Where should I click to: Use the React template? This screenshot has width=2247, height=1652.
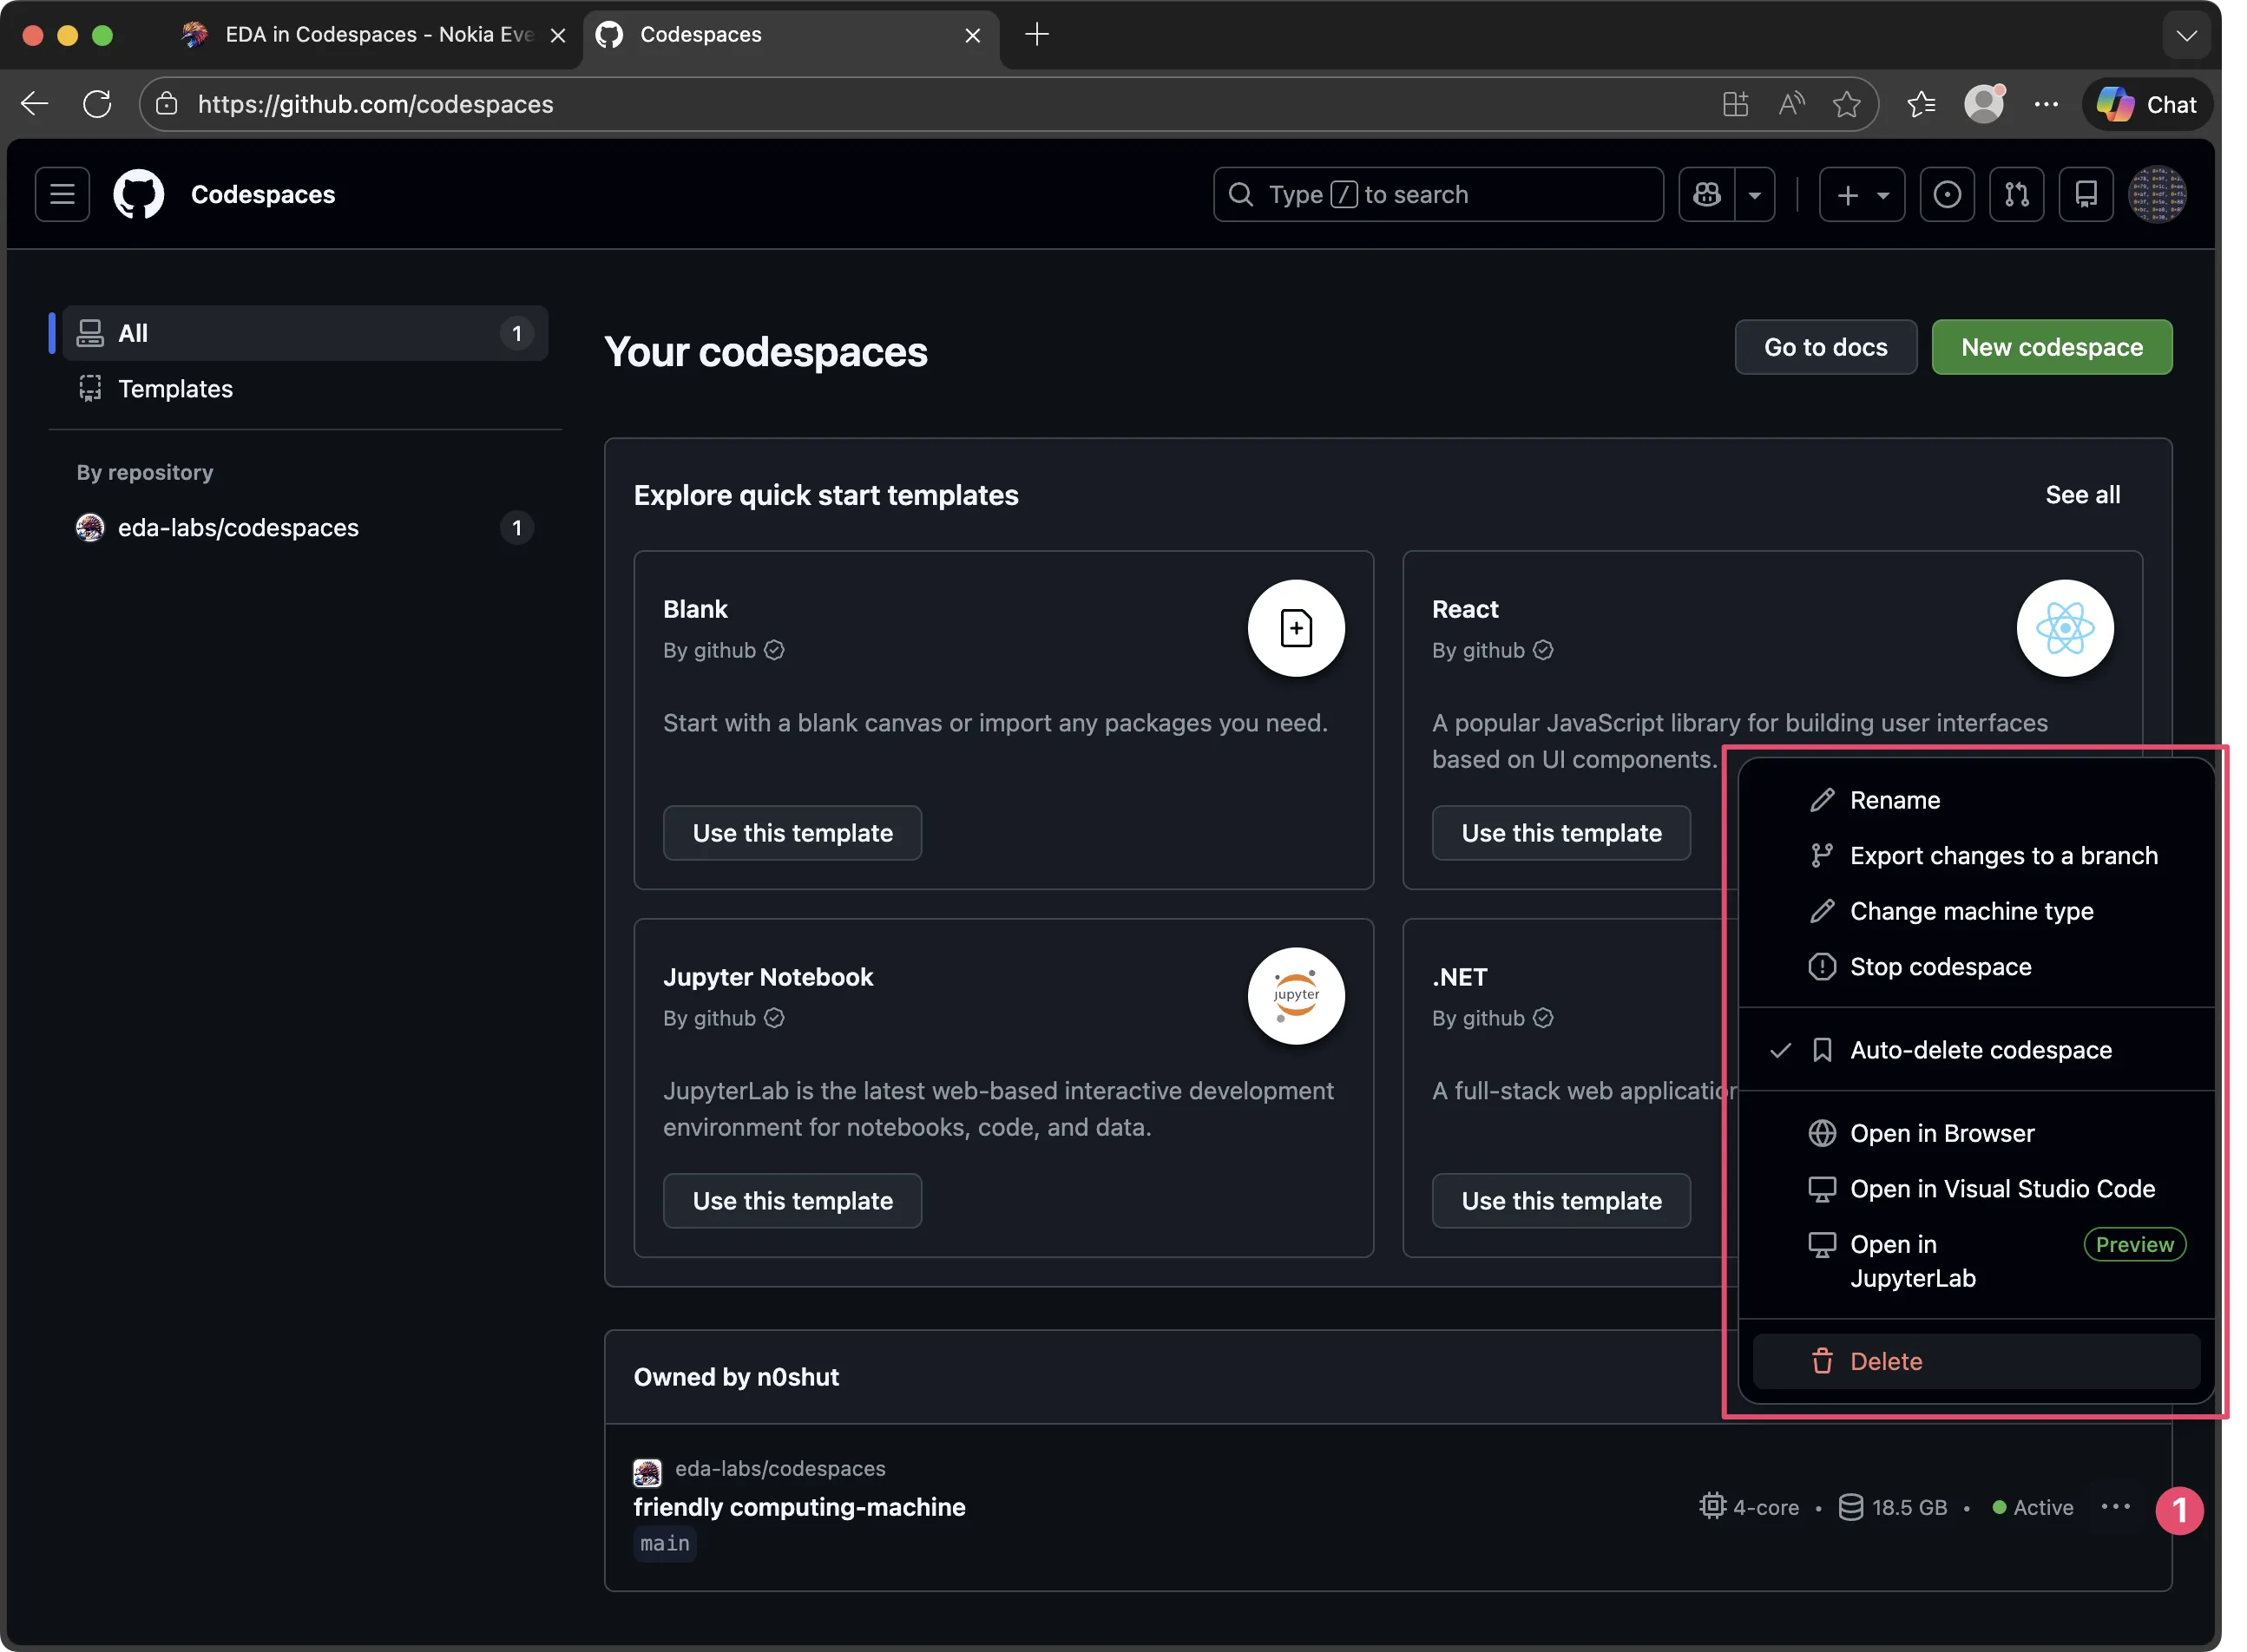point(1561,833)
